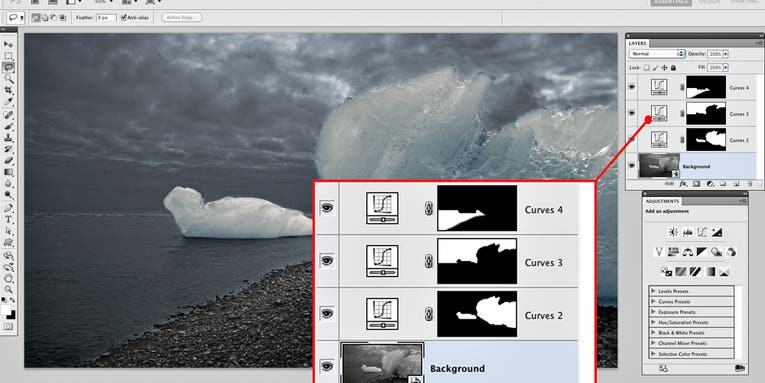Select the Blur tool
The image size is (765, 383).
click(9, 182)
